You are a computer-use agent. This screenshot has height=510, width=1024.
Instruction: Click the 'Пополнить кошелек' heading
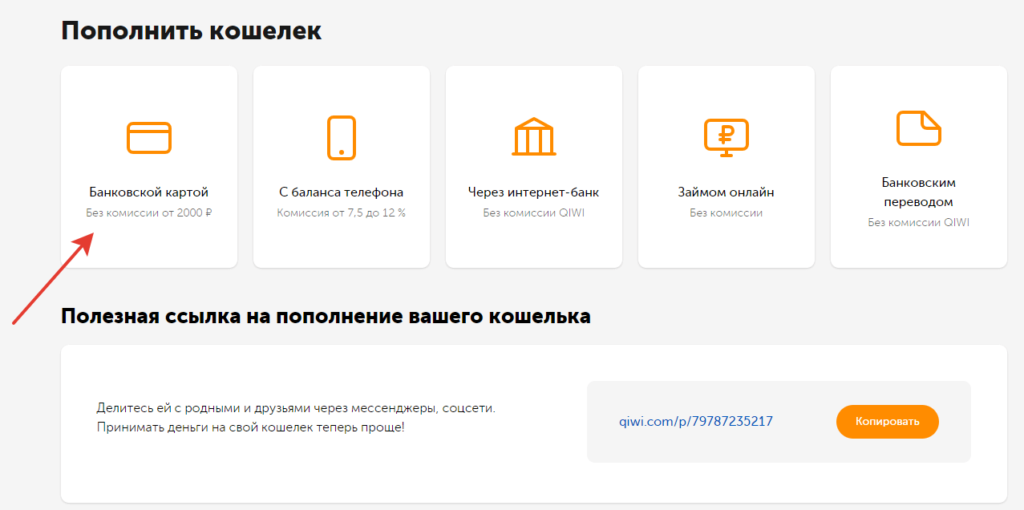pyautogui.click(x=191, y=31)
